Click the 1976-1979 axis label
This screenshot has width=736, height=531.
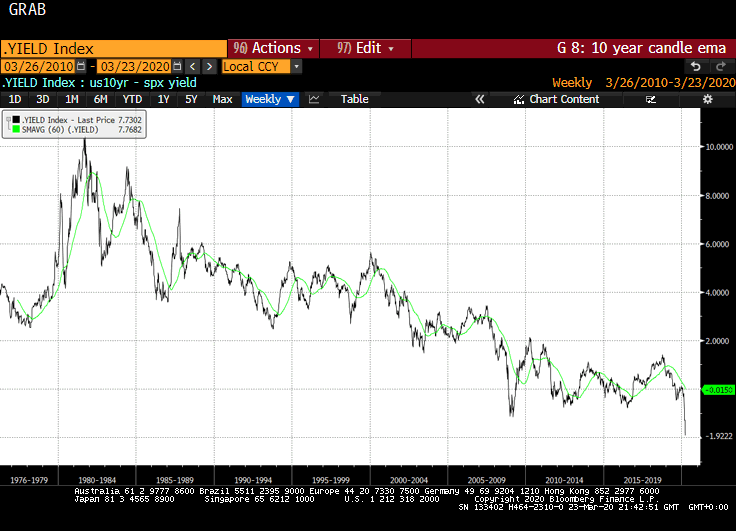coord(29,480)
